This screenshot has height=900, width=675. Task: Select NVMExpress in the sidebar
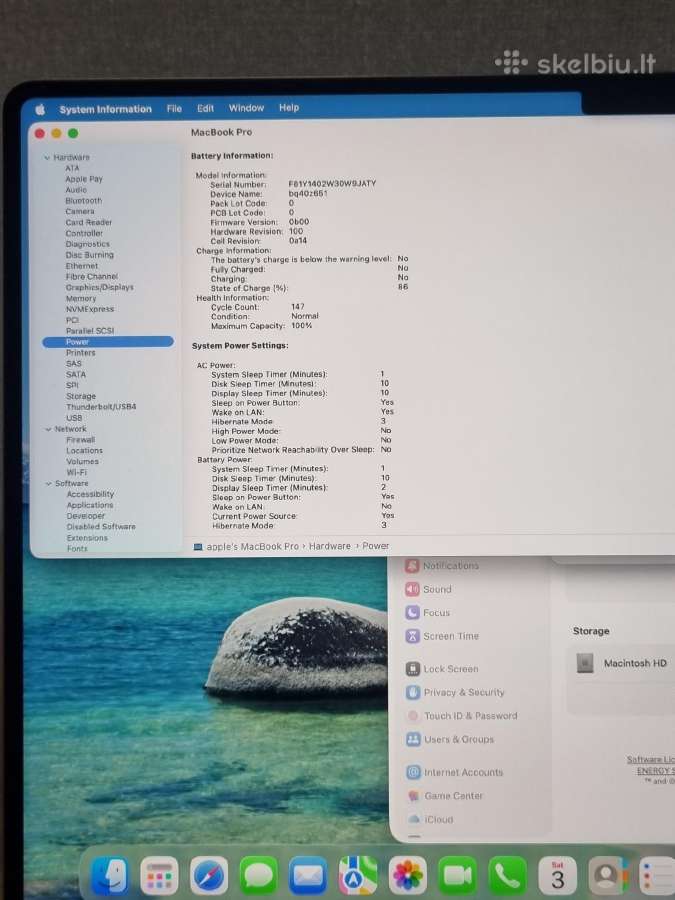(x=90, y=309)
